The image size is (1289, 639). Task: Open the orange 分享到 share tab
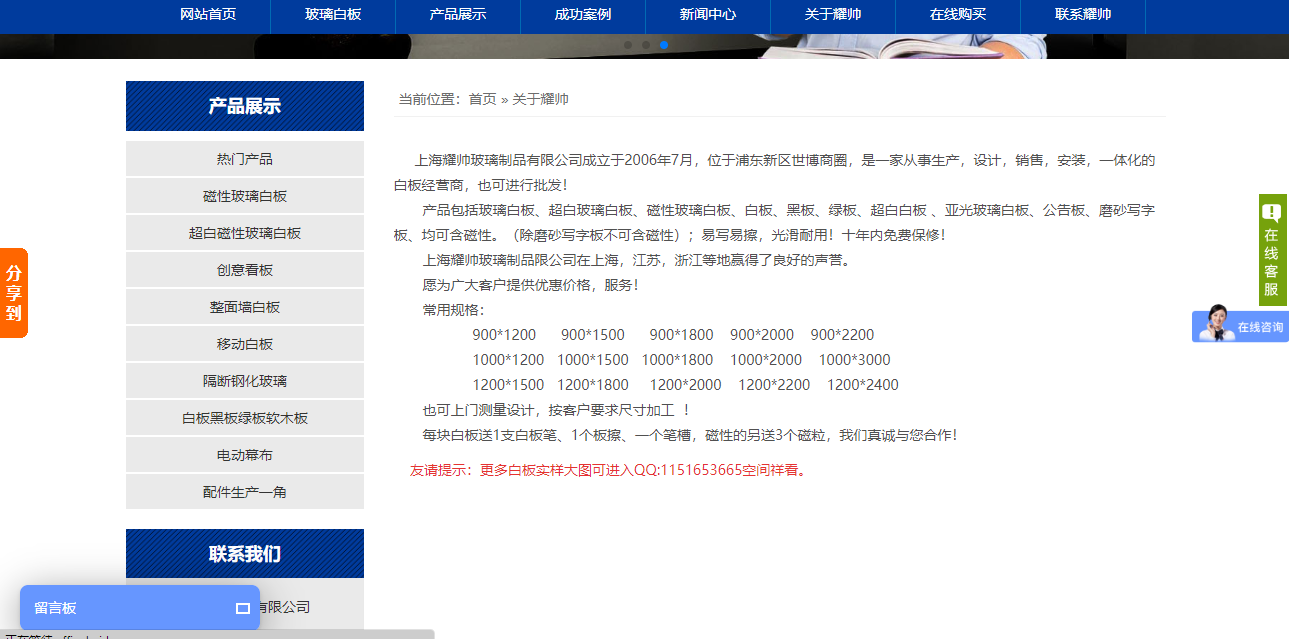pos(13,293)
